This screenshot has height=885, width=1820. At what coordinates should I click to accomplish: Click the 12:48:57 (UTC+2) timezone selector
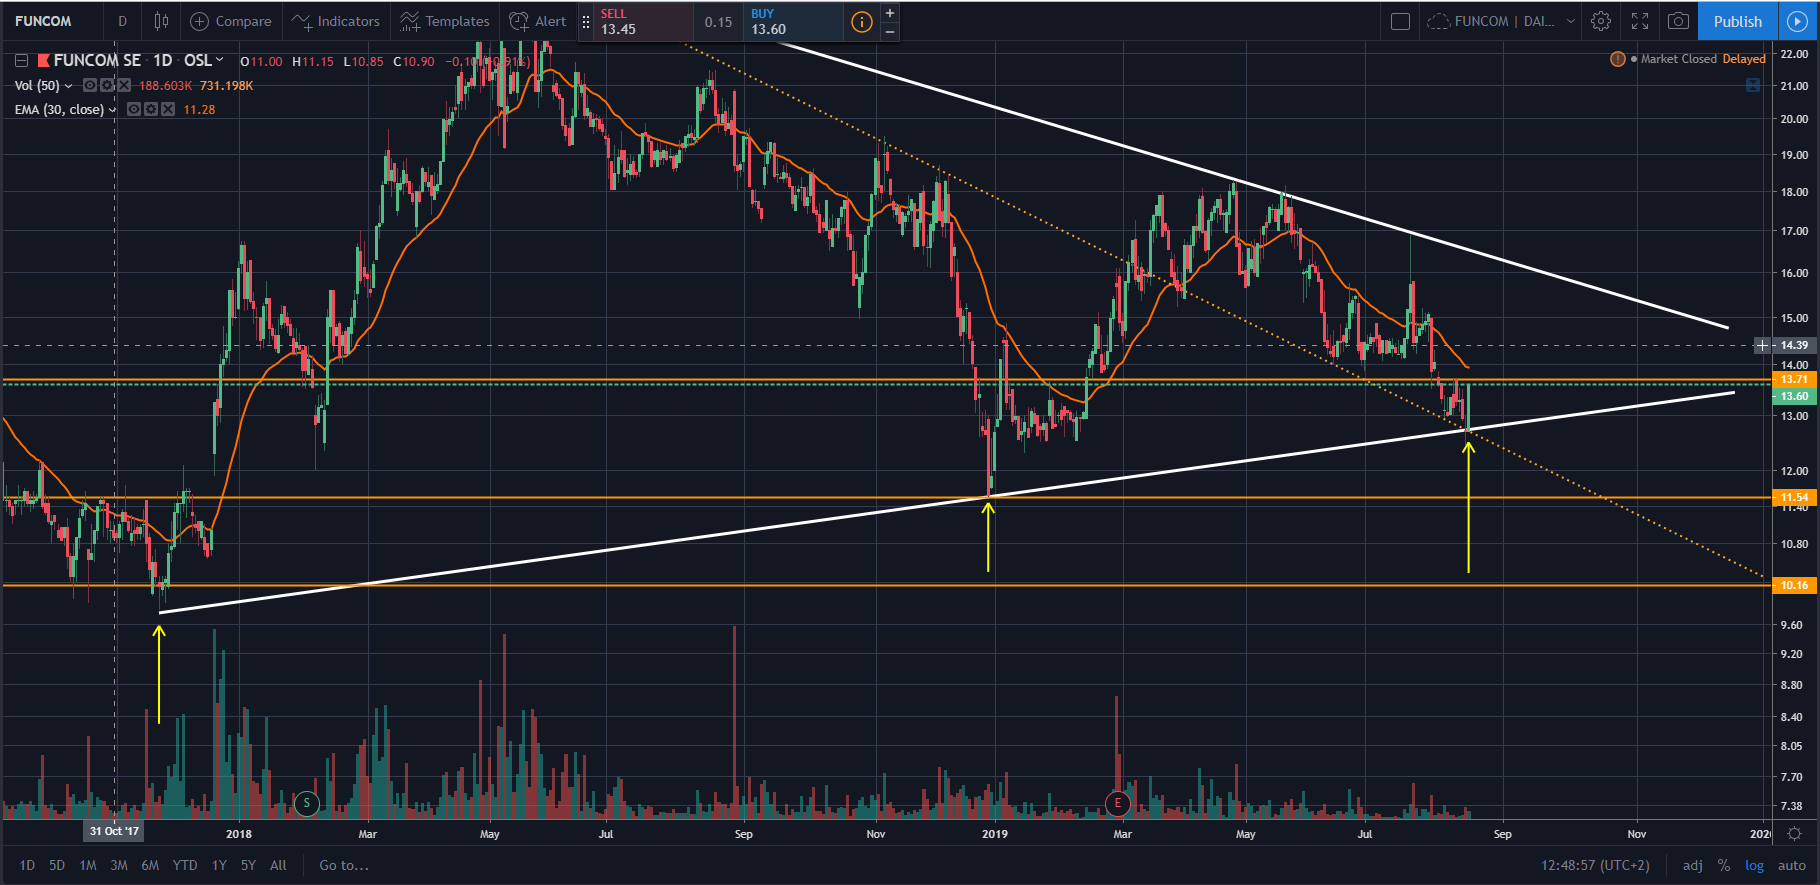click(x=1595, y=865)
